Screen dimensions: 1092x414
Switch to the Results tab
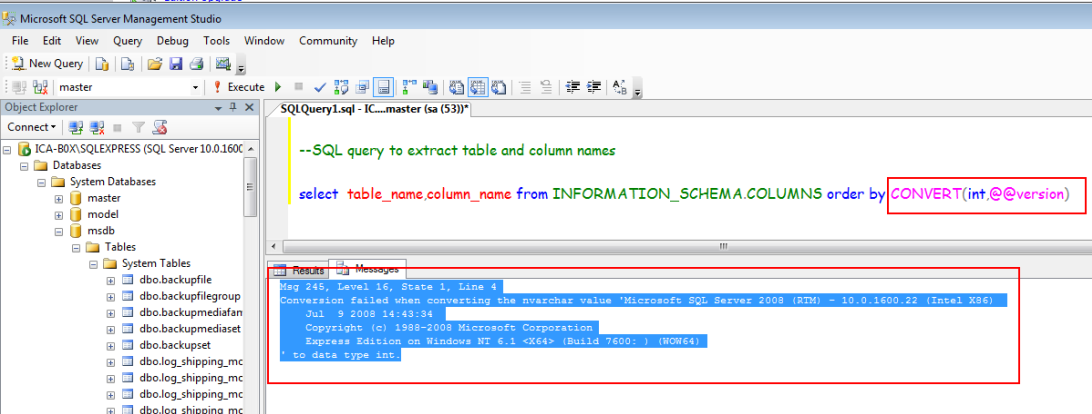pos(299,270)
